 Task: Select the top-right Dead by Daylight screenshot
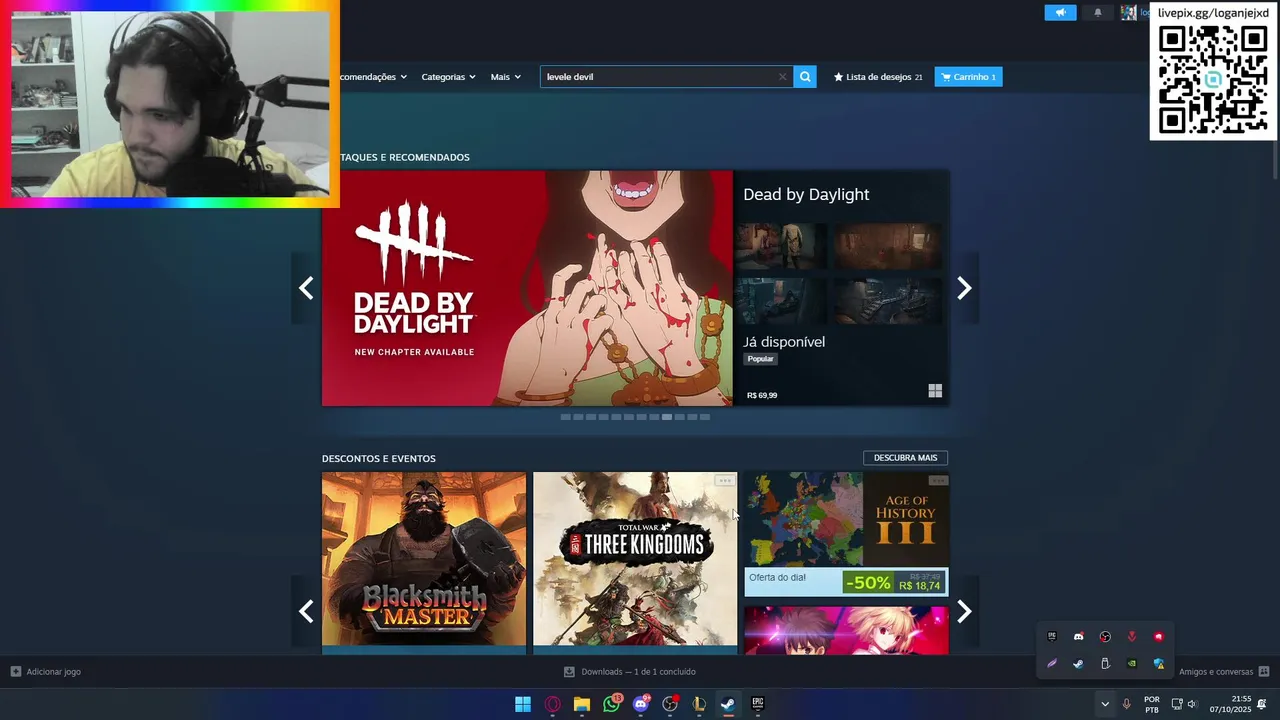[x=888, y=246]
